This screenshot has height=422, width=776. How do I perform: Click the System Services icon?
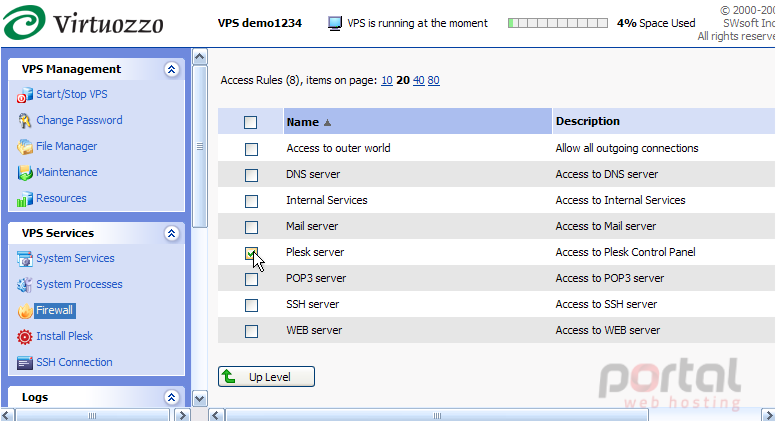click(24, 259)
